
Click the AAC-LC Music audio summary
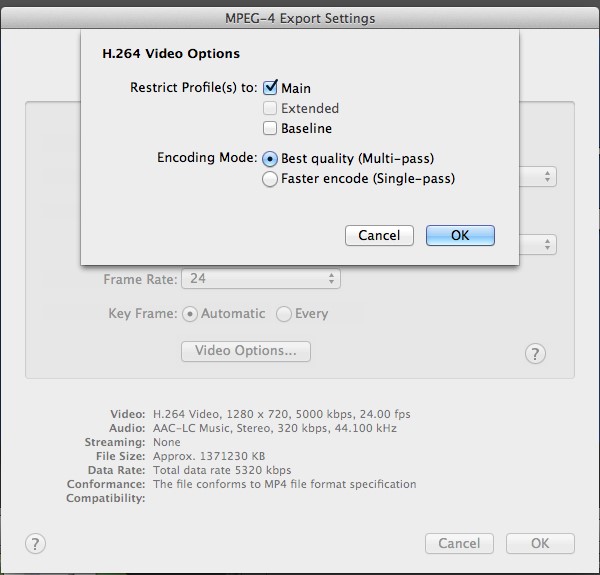coord(275,428)
